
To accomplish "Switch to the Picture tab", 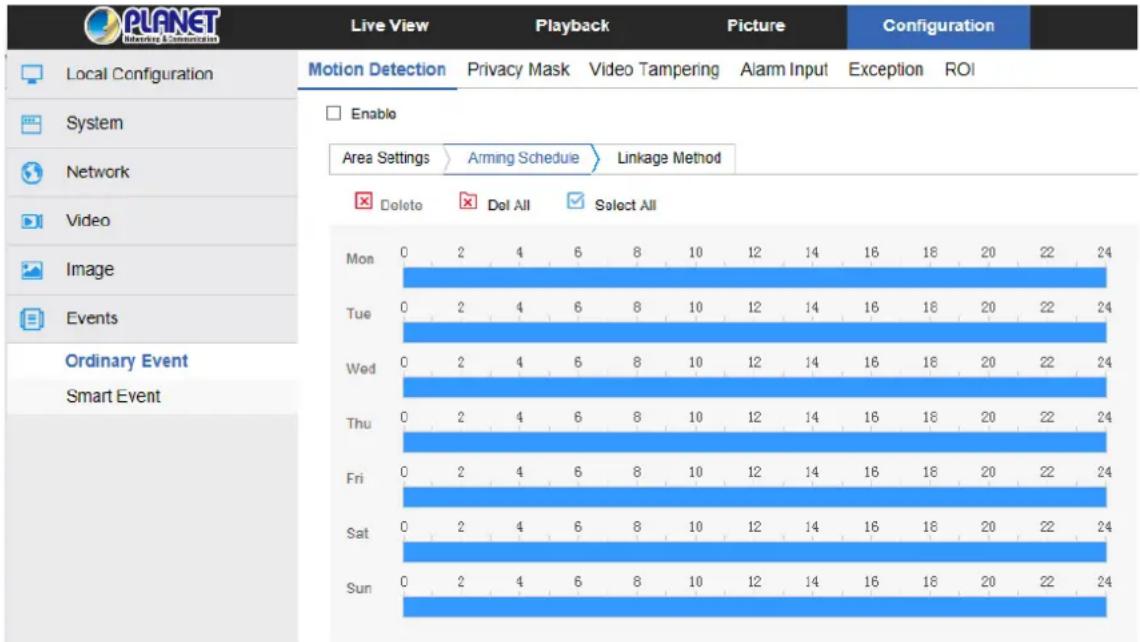I will point(756,25).
